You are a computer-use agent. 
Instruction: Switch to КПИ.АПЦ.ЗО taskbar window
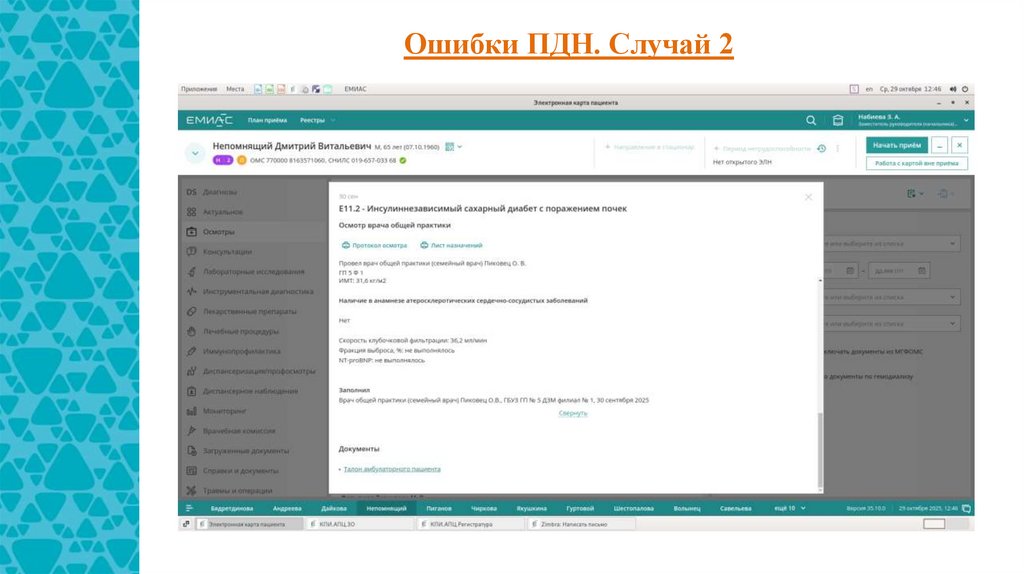[x=359, y=524]
